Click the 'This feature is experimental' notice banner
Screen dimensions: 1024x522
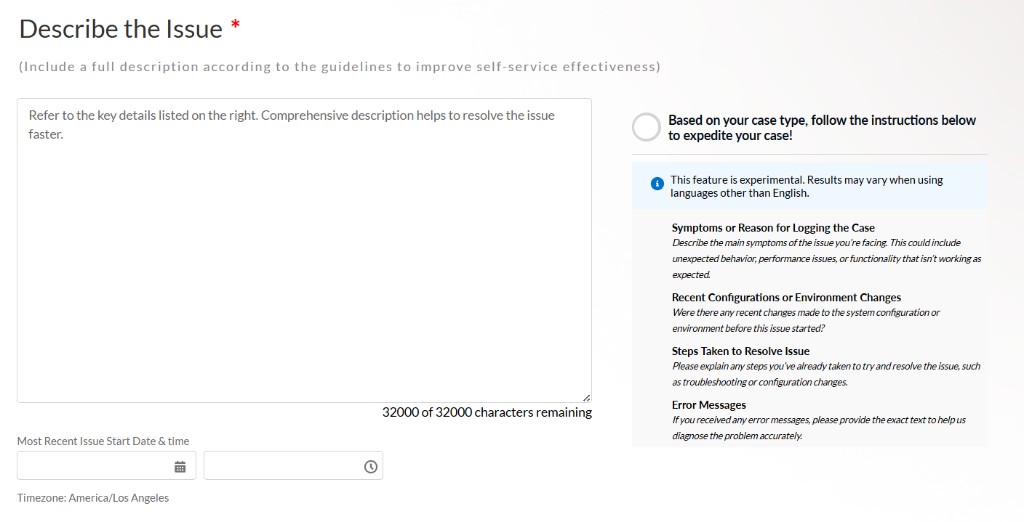coord(810,186)
